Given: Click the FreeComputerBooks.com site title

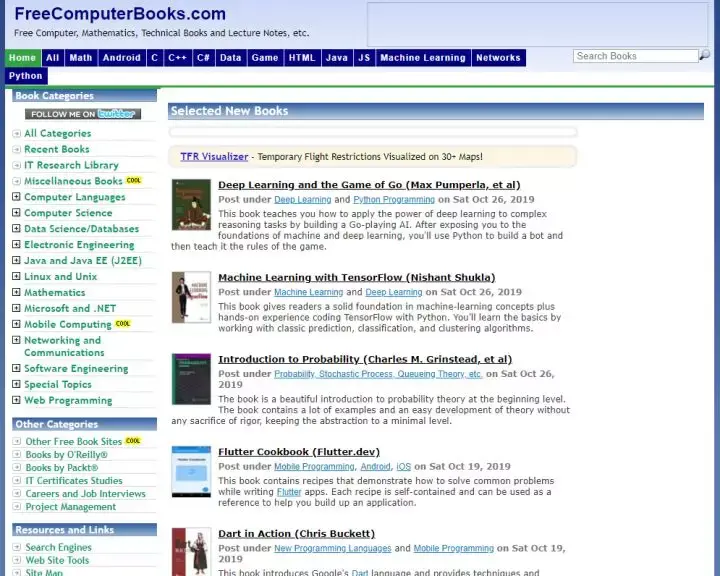Looking at the screenshot, I should click(x=120, y=14).
